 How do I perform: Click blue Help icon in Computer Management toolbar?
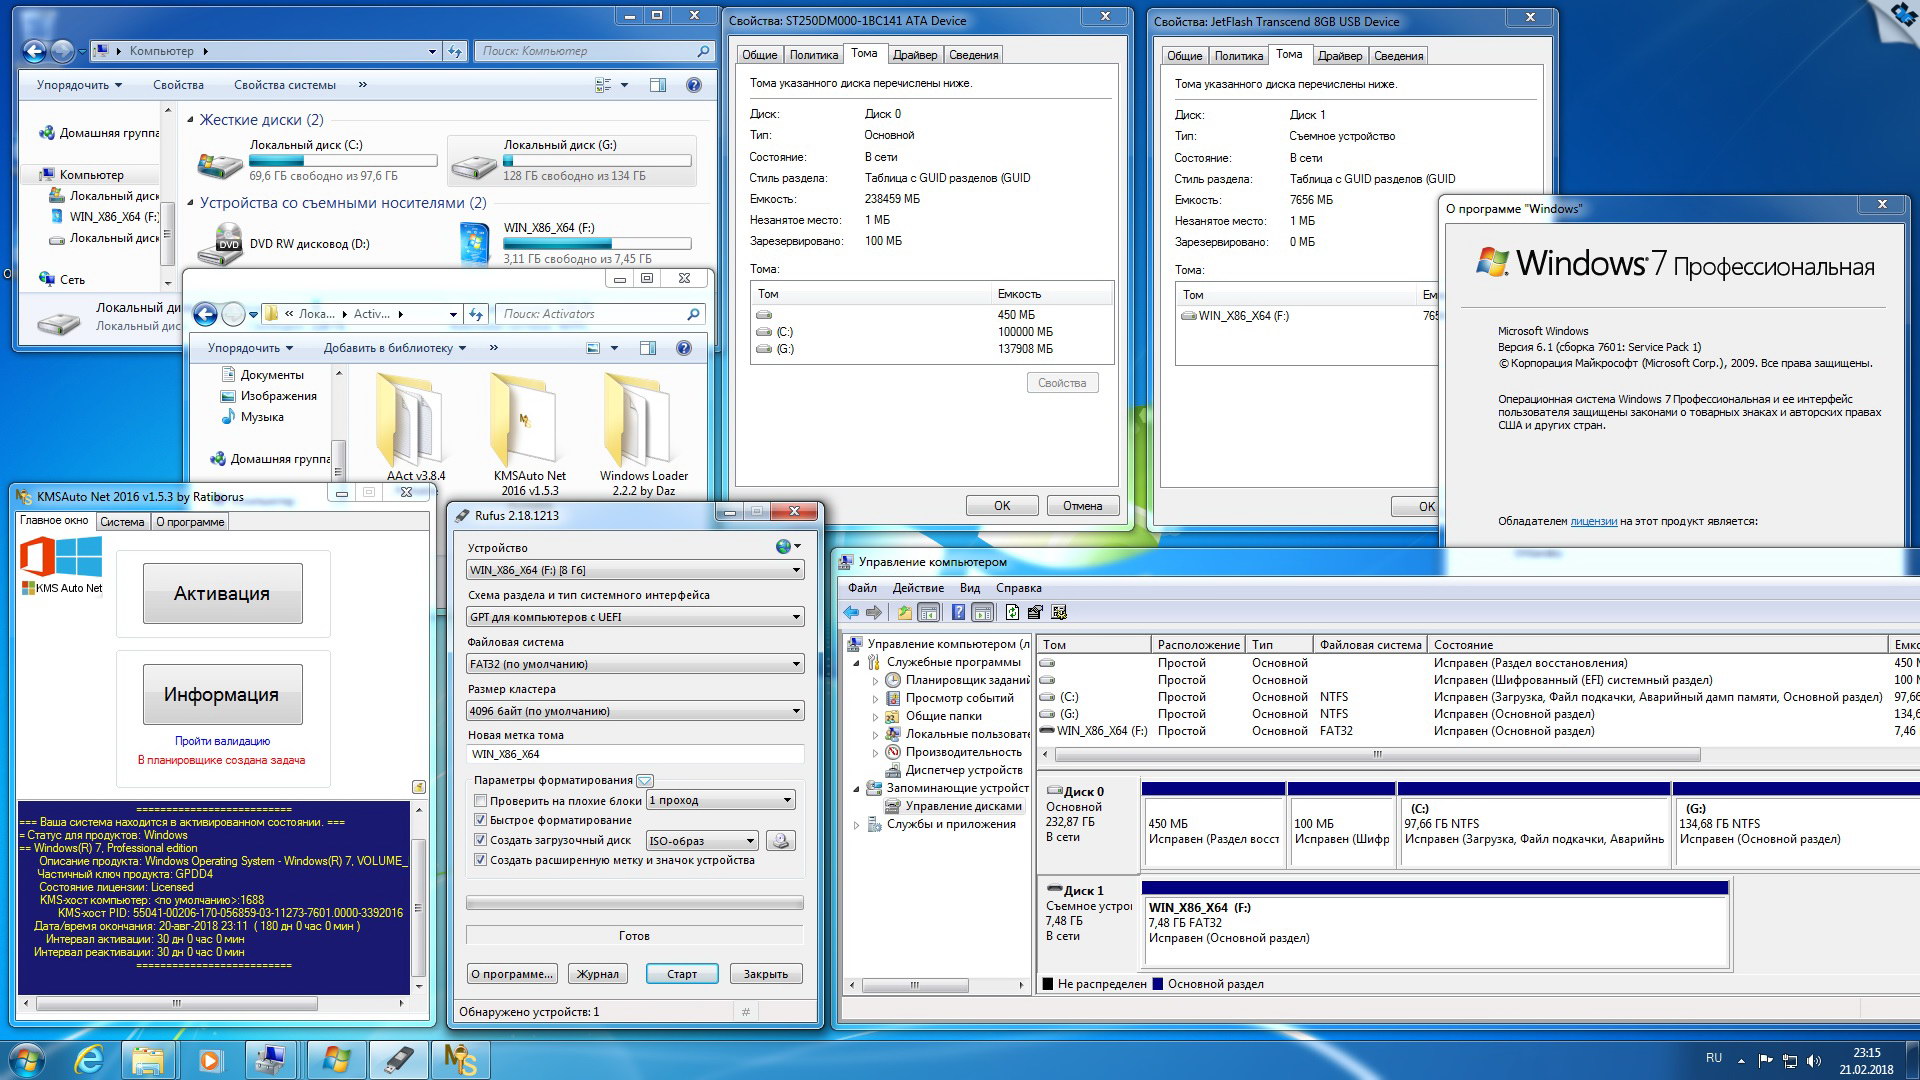pyautogui.click(x=958, y=613)
